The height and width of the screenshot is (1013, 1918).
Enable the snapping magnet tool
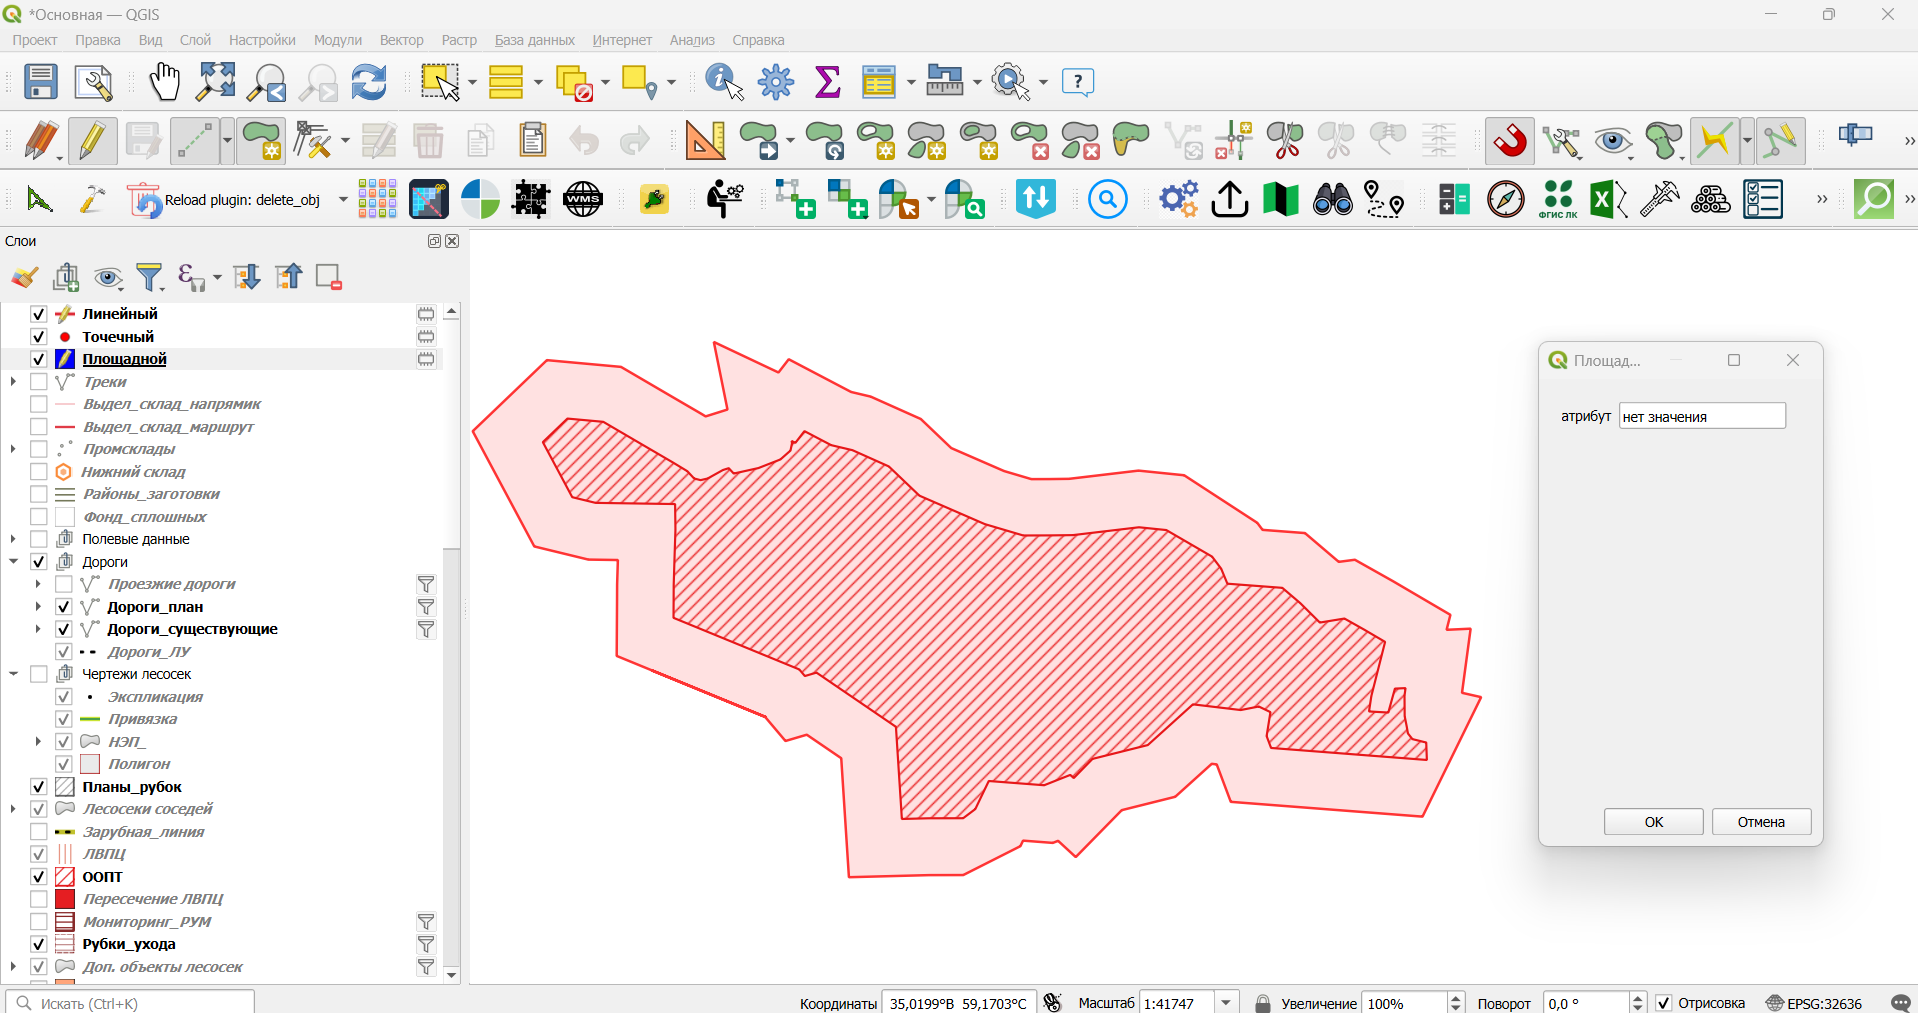(x=1510, y=140)
